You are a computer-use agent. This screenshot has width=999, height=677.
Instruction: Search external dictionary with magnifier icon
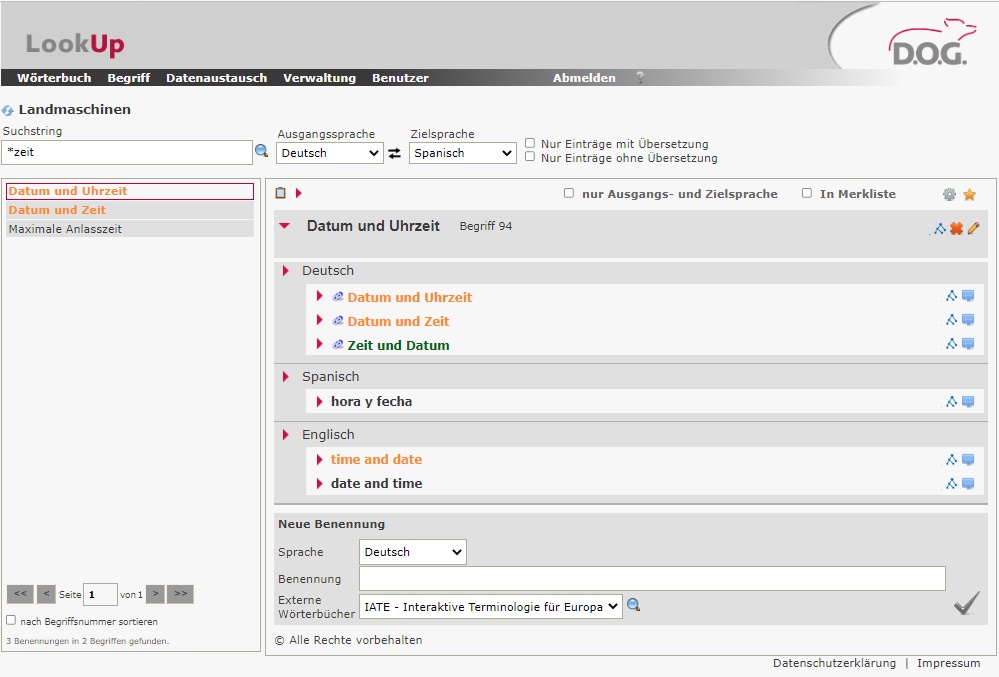pyautogui.click(x=633, y=605)
